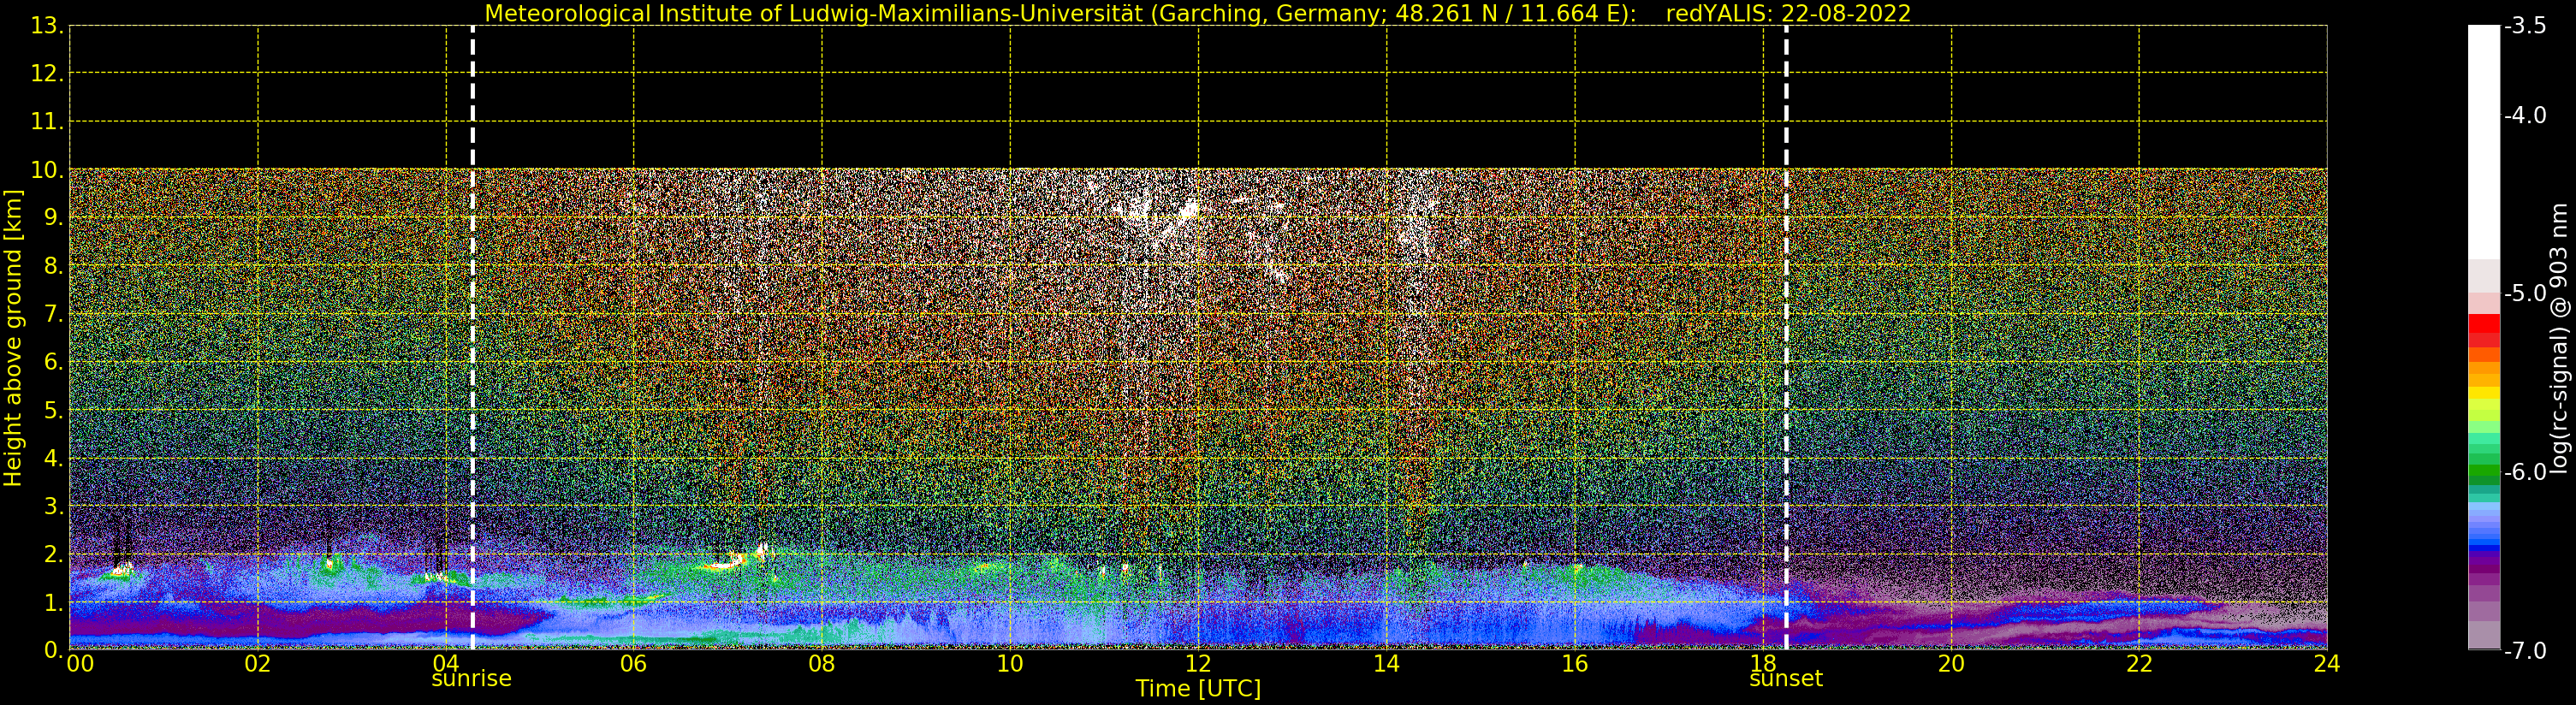
Task: Click the height tick label '1.'
Action: point(53,603)
